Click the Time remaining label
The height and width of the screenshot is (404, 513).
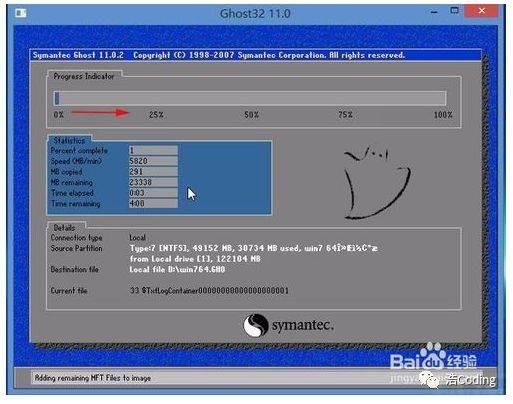click(x=76, y=204)
